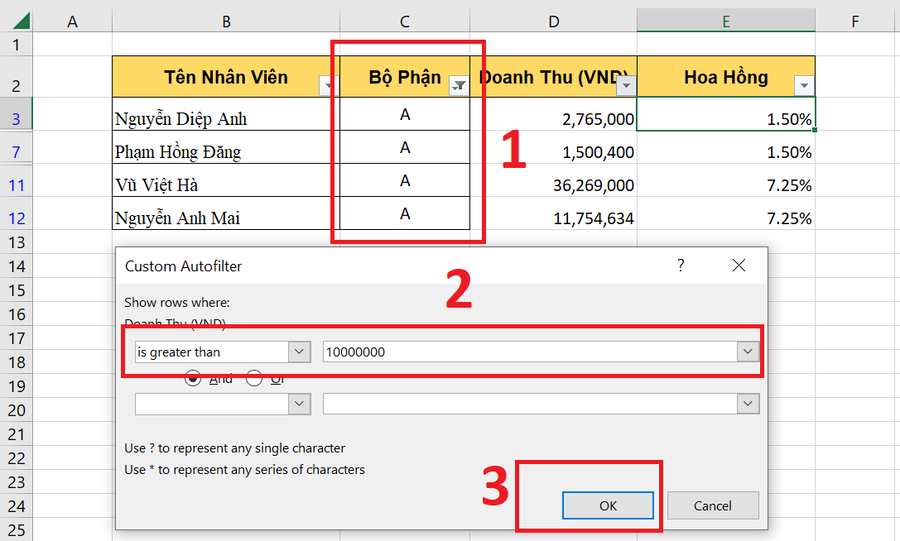Select row 13 header
900x541 pixels.
pos(16,242)
